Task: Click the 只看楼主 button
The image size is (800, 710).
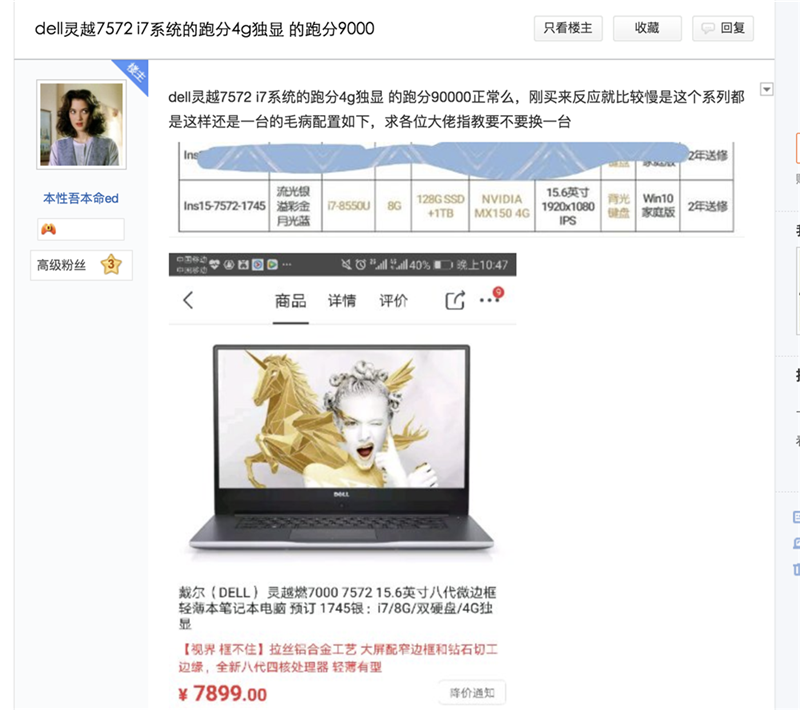Action: [568, 28]
